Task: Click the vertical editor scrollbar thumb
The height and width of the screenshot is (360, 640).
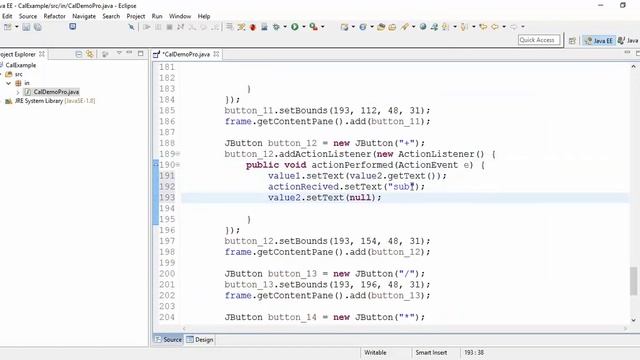Action: 633,281
